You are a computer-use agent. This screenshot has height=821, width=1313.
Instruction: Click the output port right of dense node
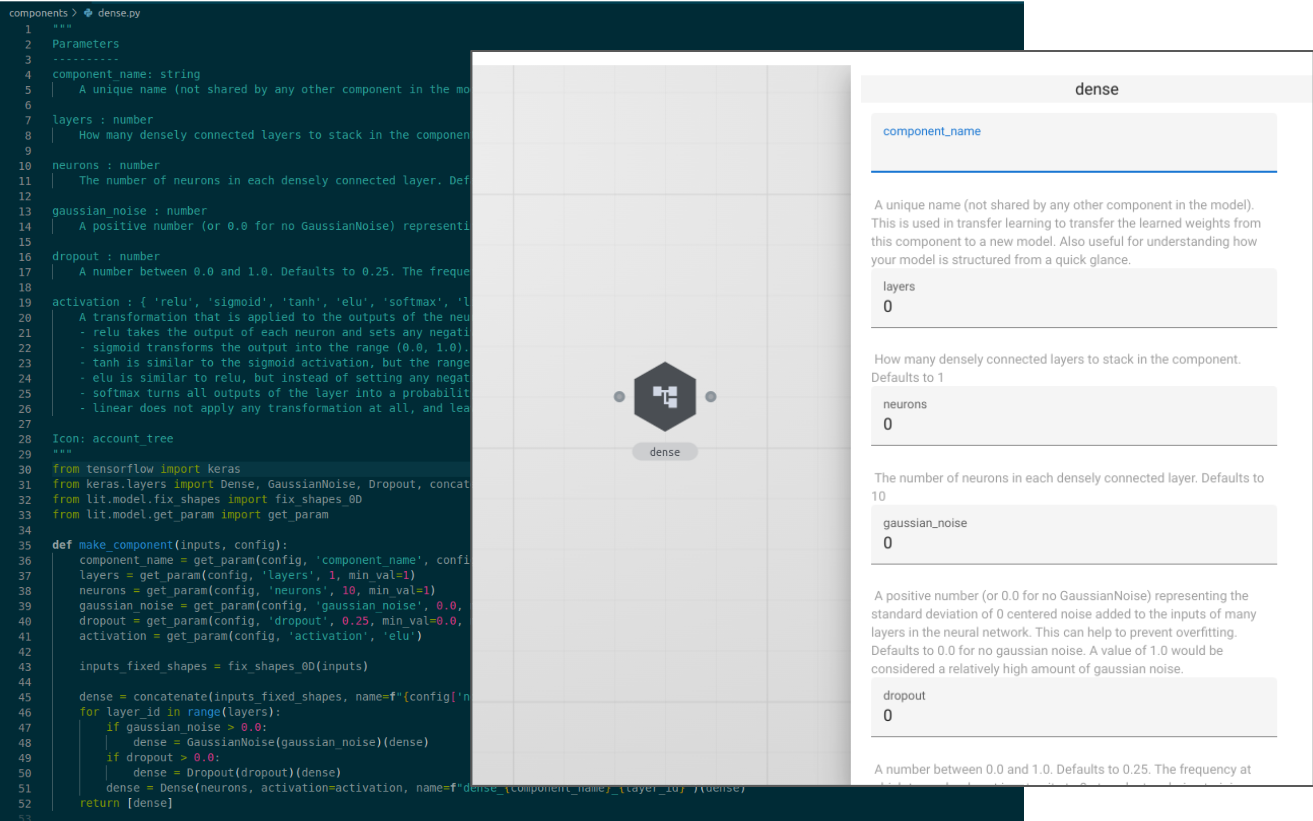711,397
